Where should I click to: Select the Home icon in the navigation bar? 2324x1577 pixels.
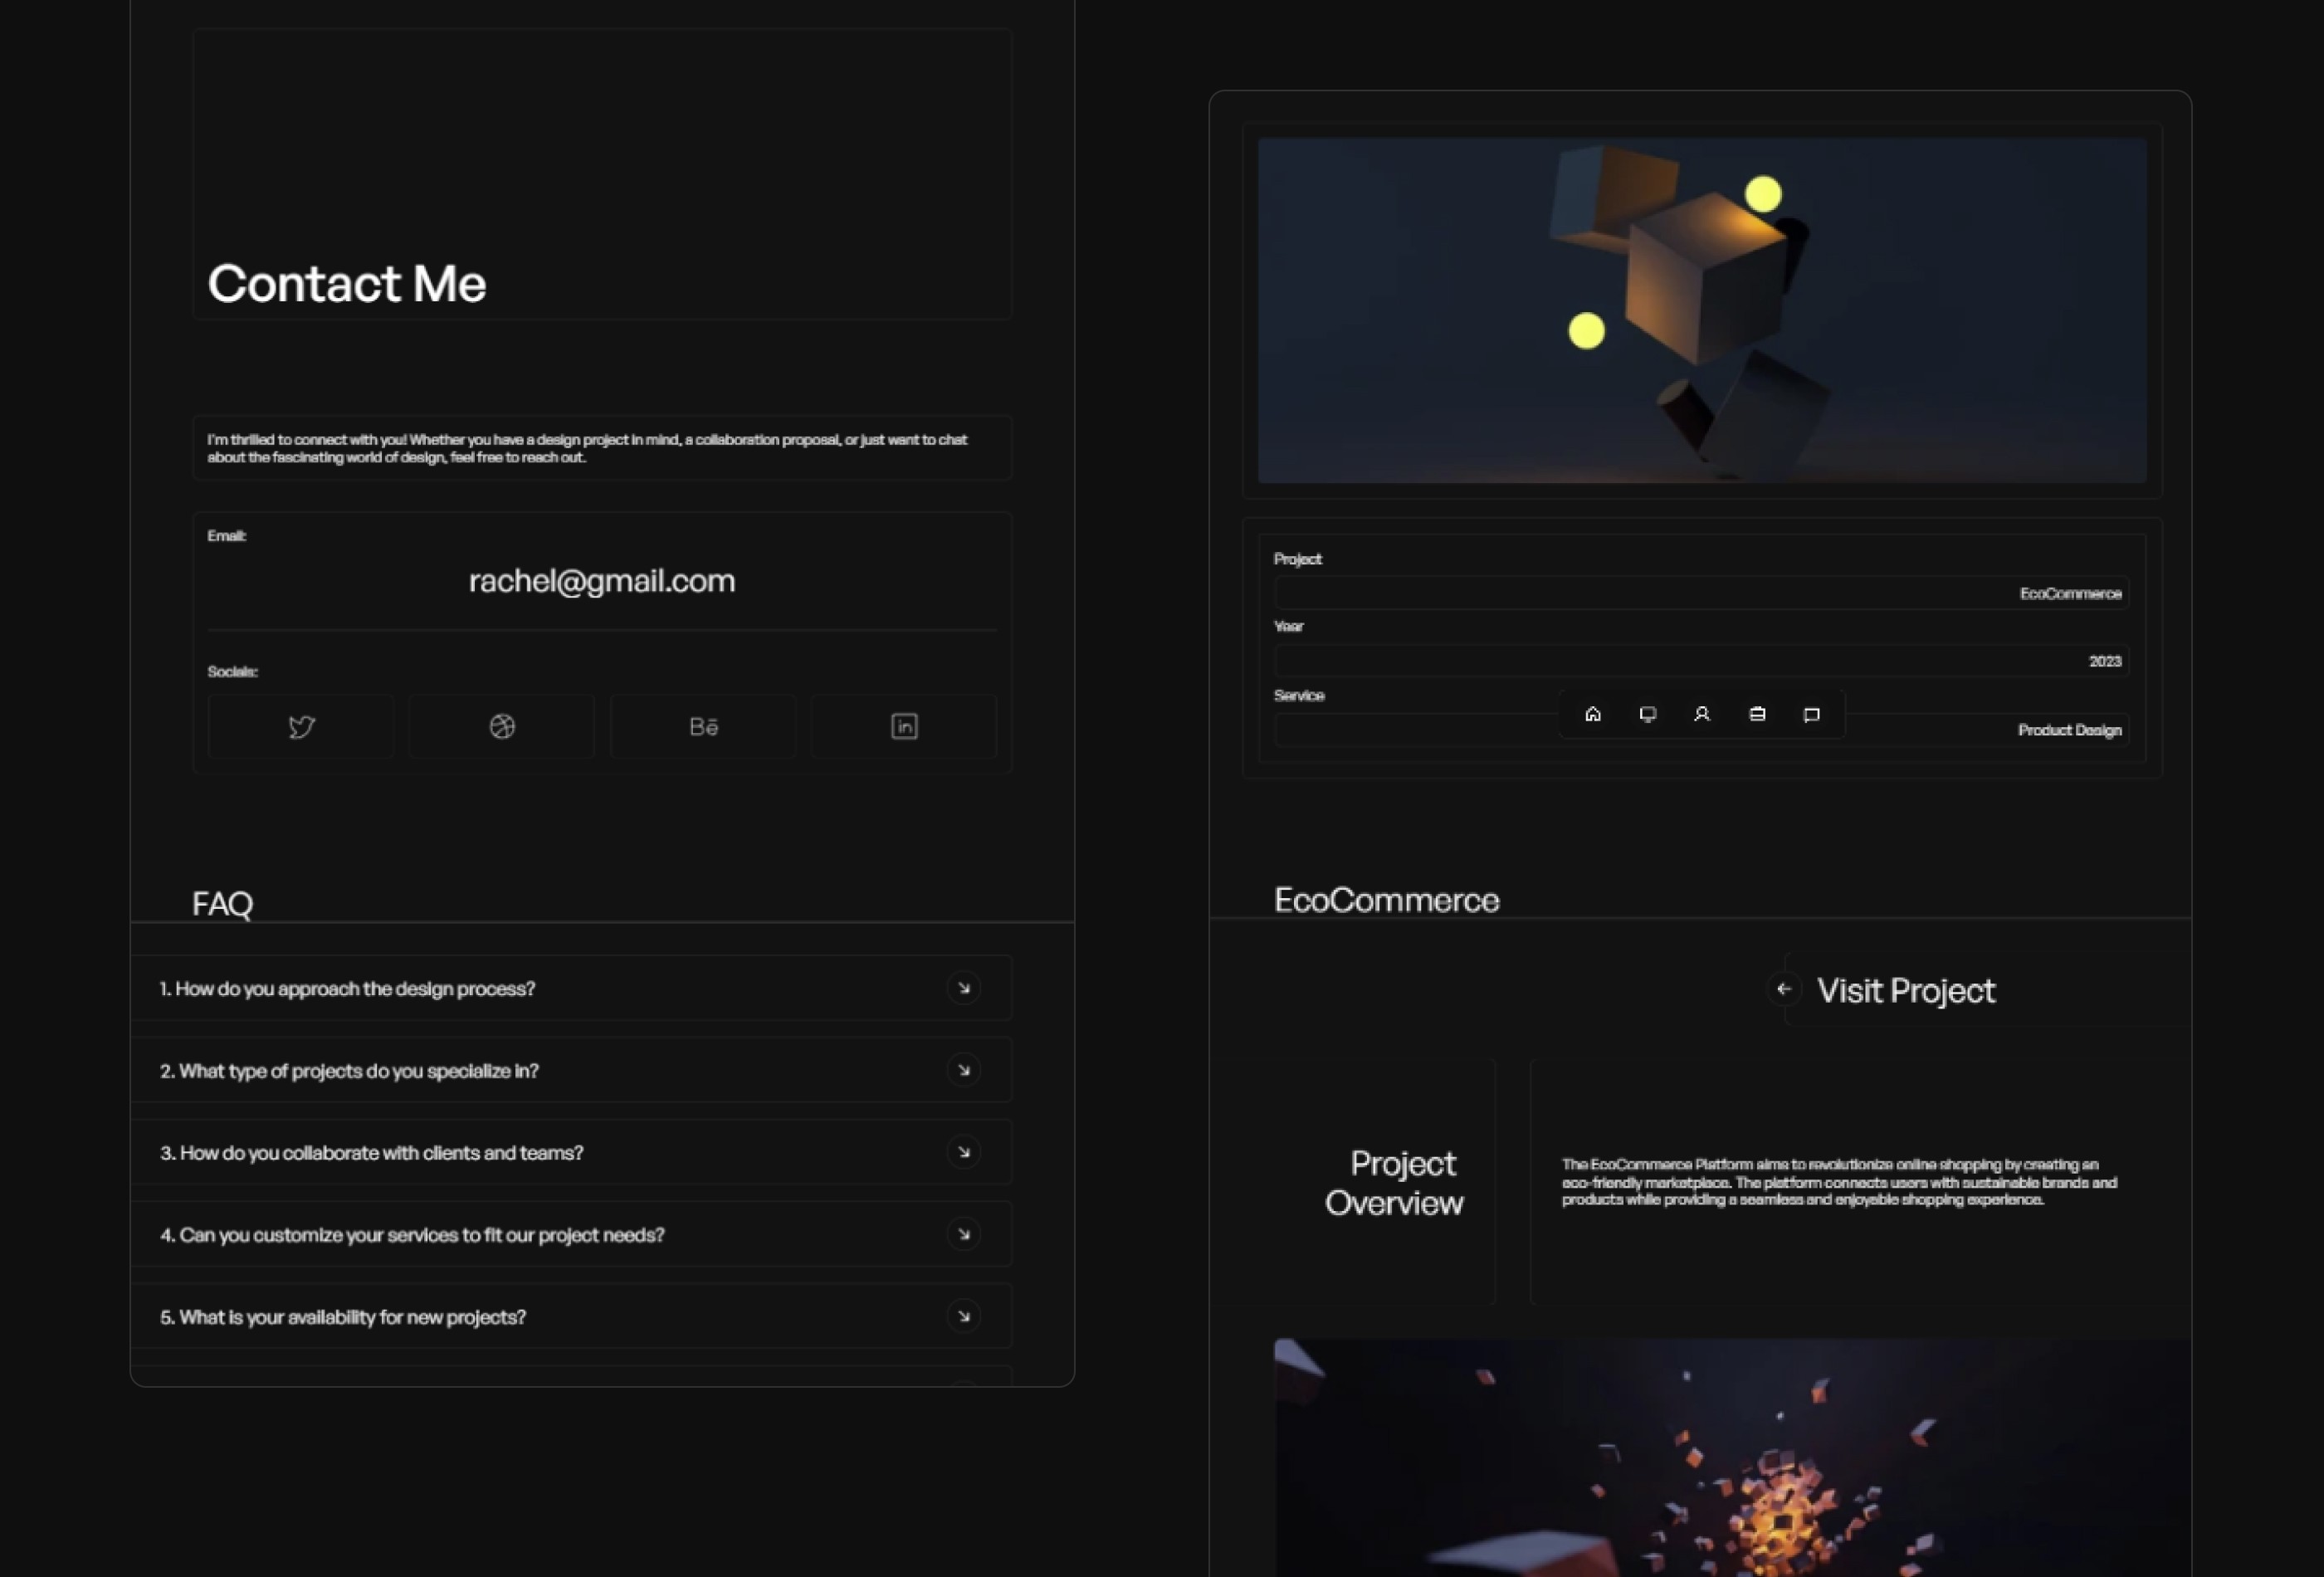[x=1592, y=714]
